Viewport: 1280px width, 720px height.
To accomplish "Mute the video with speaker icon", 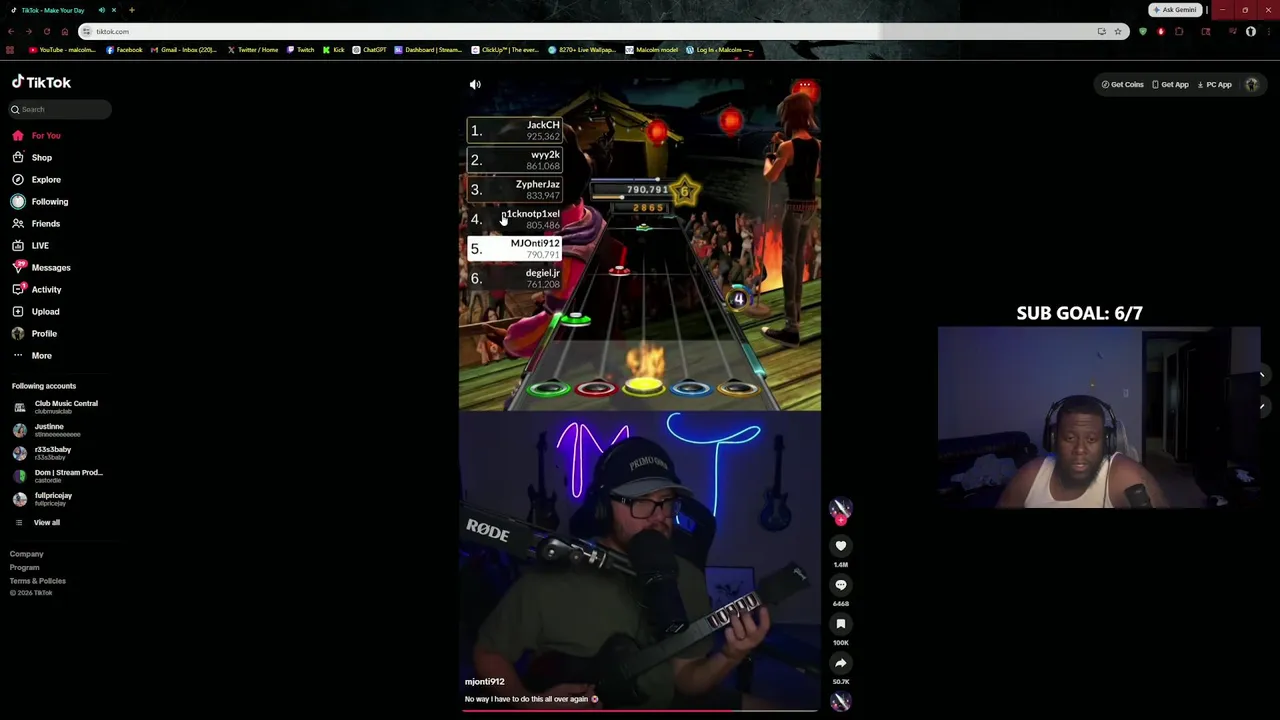I will point(475,85).
